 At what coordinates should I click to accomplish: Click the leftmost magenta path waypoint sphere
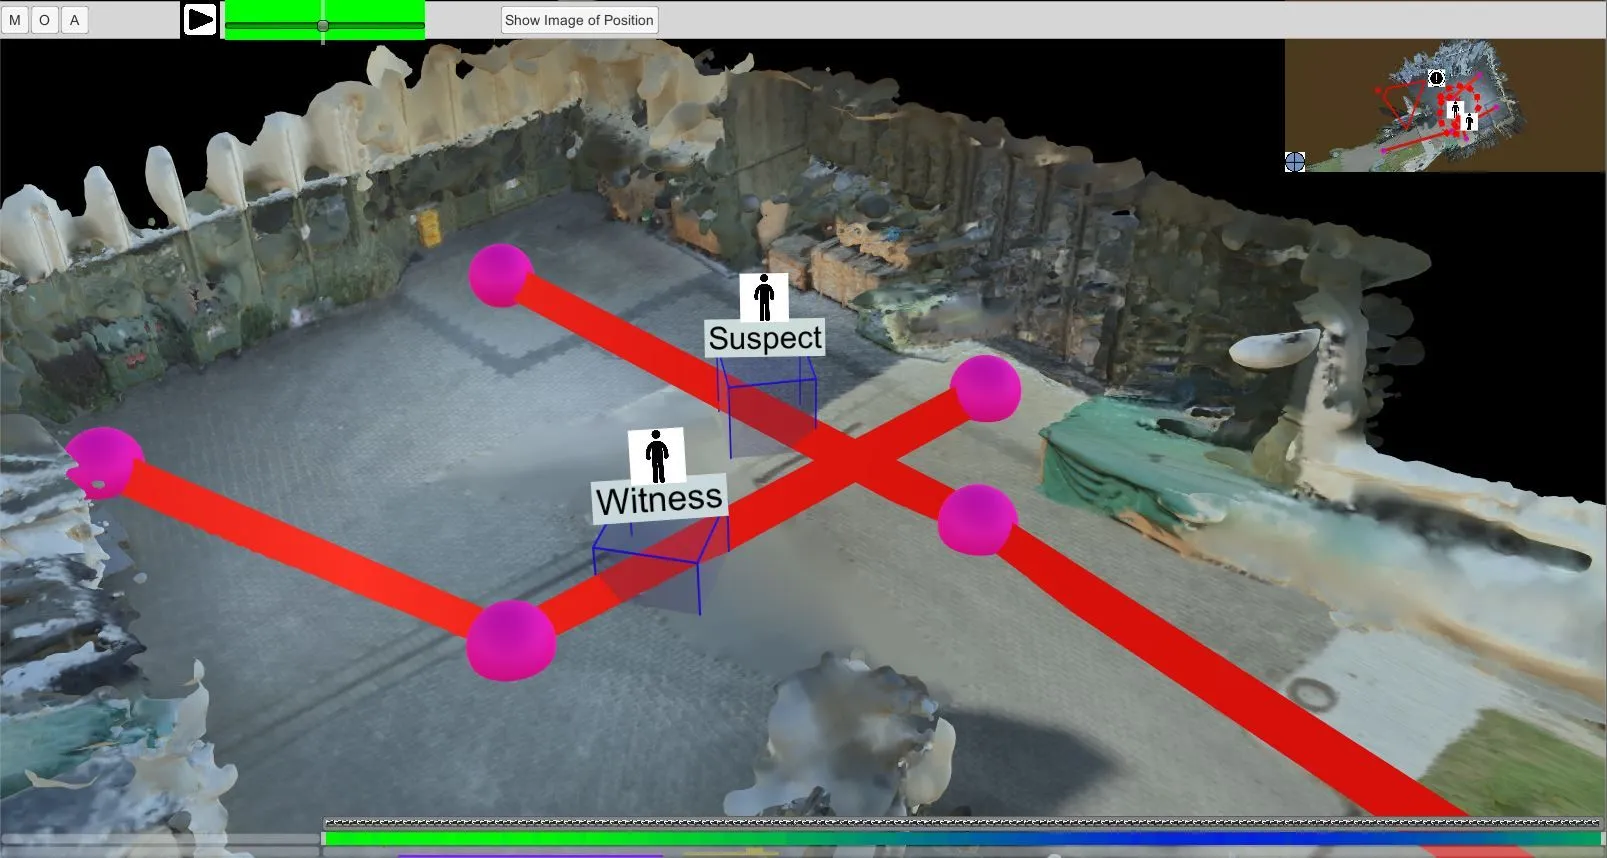(104, 462)
